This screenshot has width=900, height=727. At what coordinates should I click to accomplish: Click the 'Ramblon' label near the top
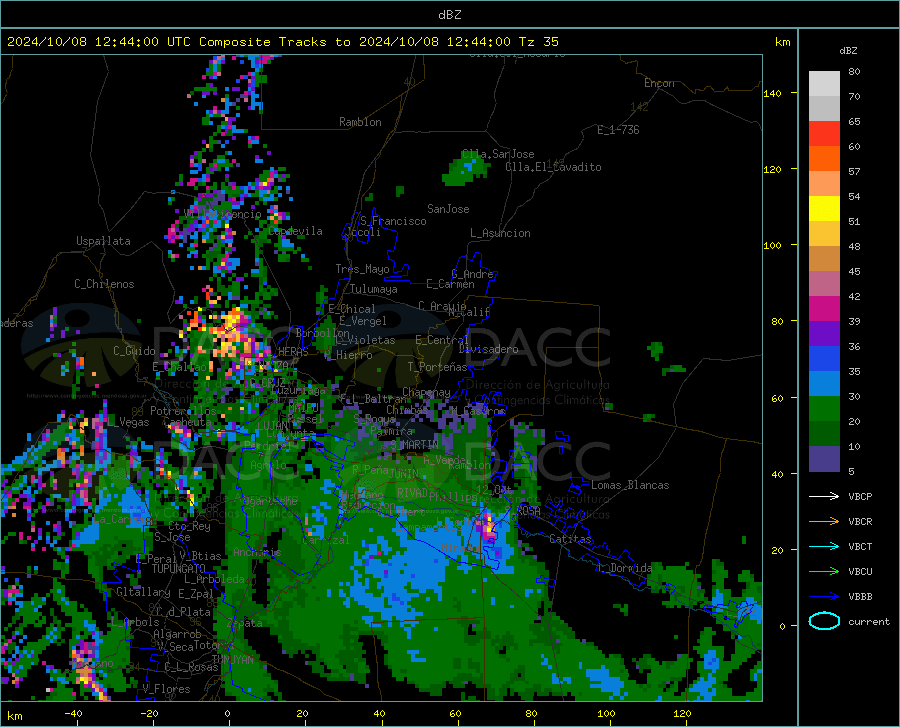(360, 122)
